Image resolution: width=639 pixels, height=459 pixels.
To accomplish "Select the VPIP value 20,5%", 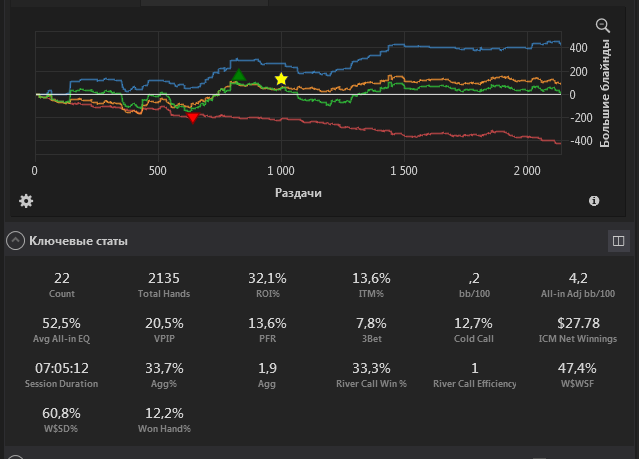I will [x=164, y=323].
